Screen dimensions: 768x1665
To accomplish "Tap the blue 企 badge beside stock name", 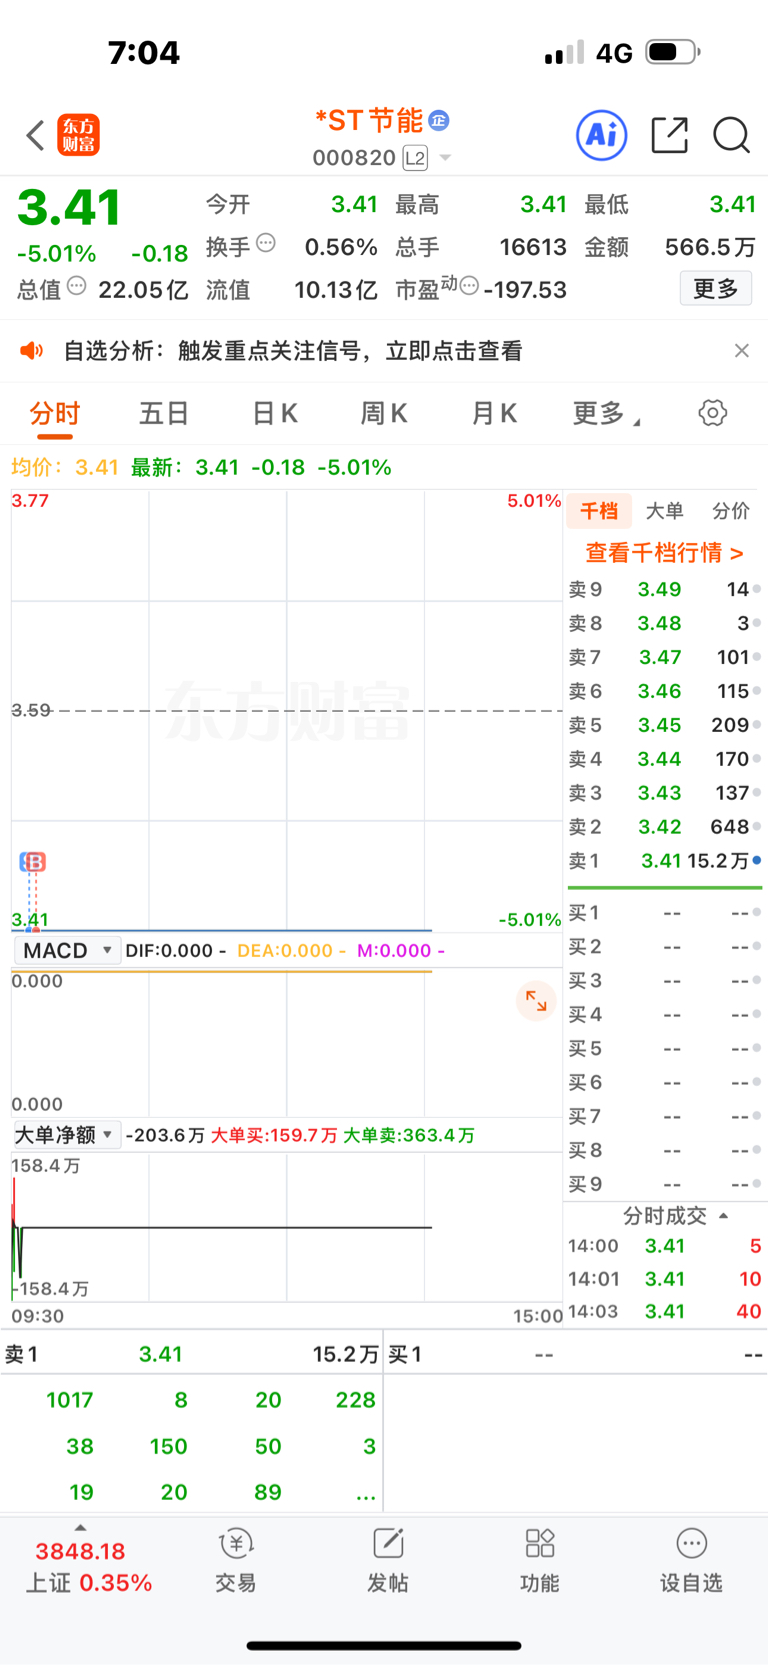I will [x=439, y=121].
